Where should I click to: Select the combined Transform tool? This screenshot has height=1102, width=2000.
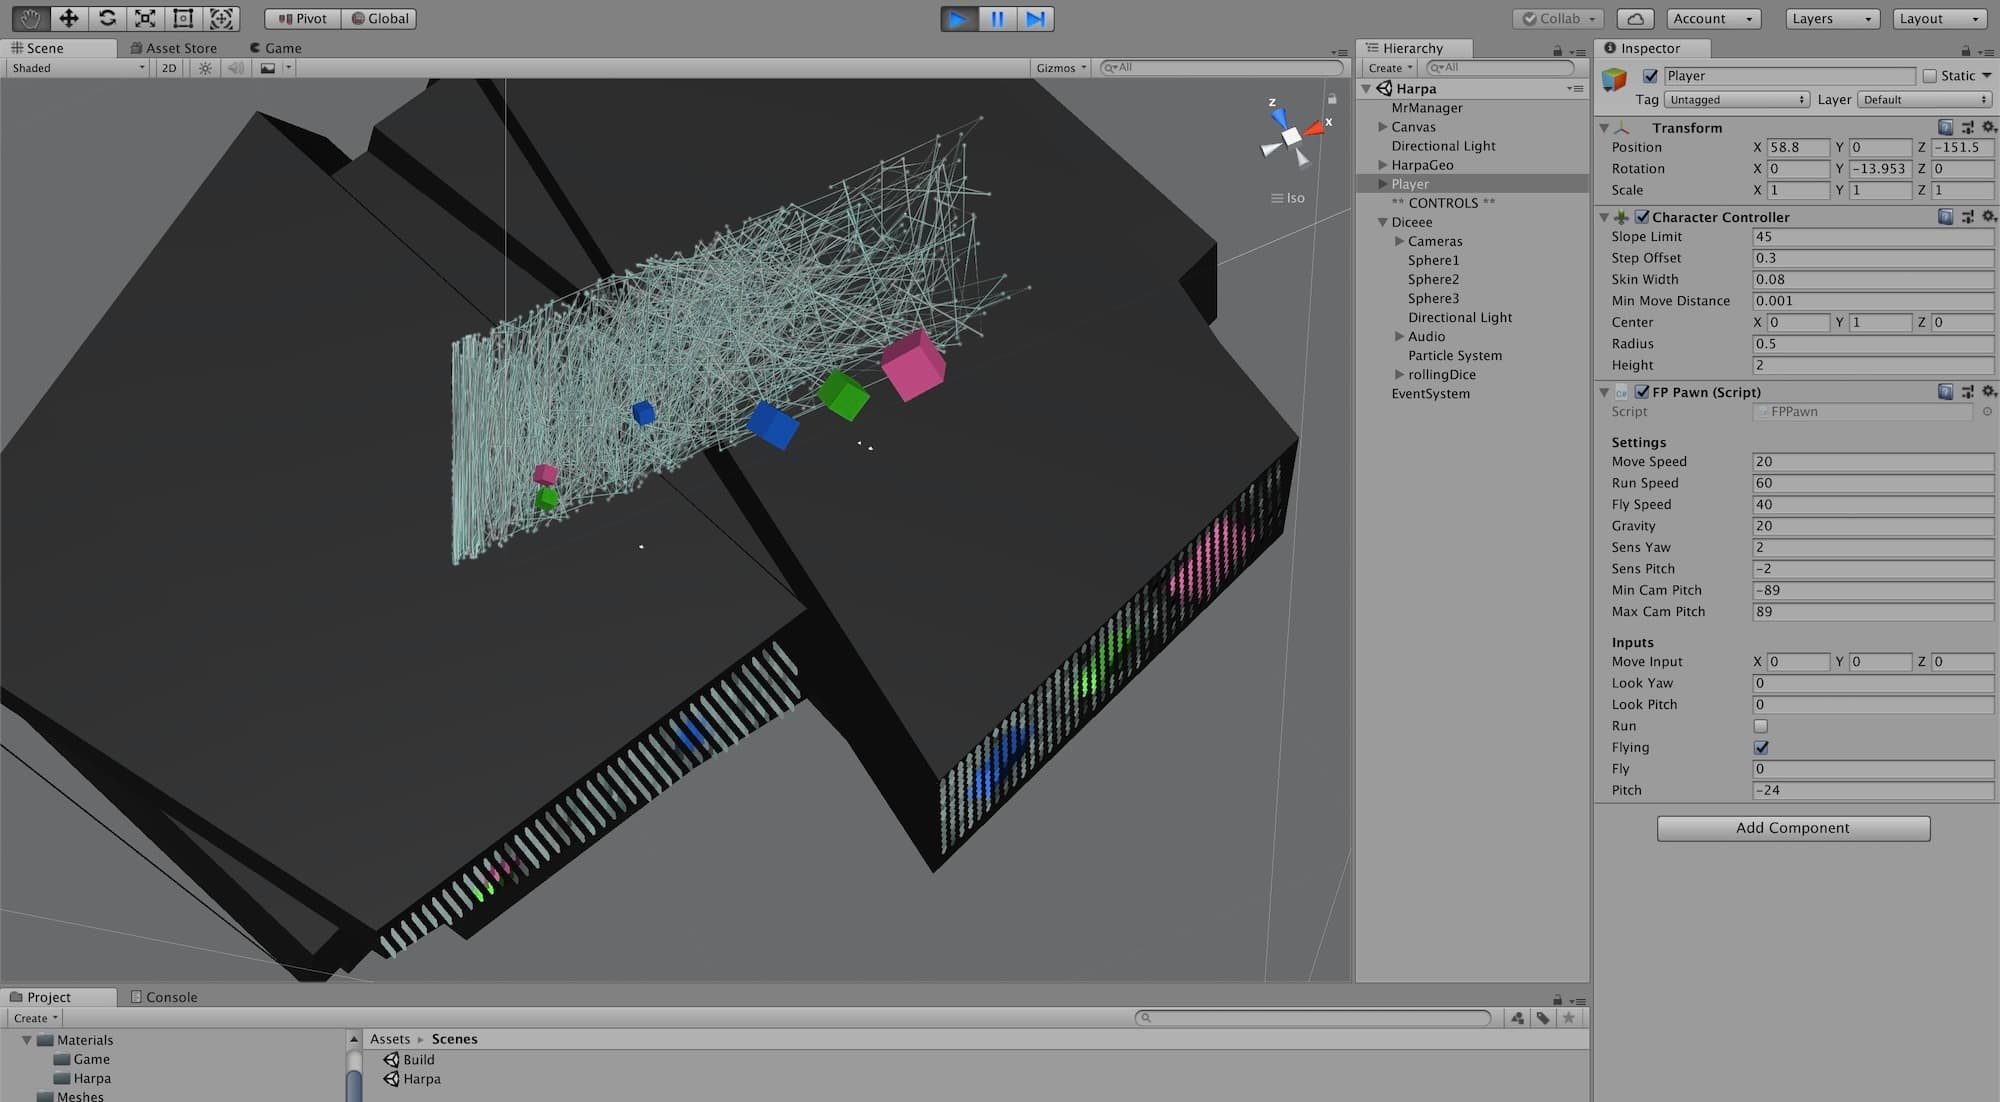(x=221, y=18)
